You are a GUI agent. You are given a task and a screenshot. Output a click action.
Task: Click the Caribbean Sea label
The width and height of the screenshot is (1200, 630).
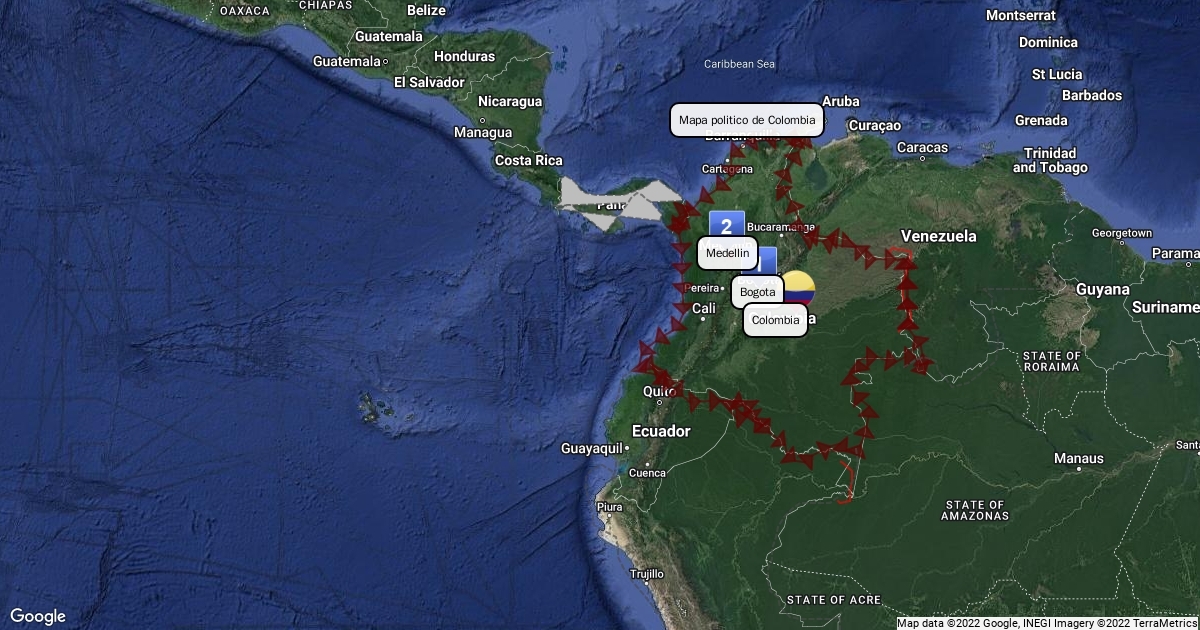point(739,64)
